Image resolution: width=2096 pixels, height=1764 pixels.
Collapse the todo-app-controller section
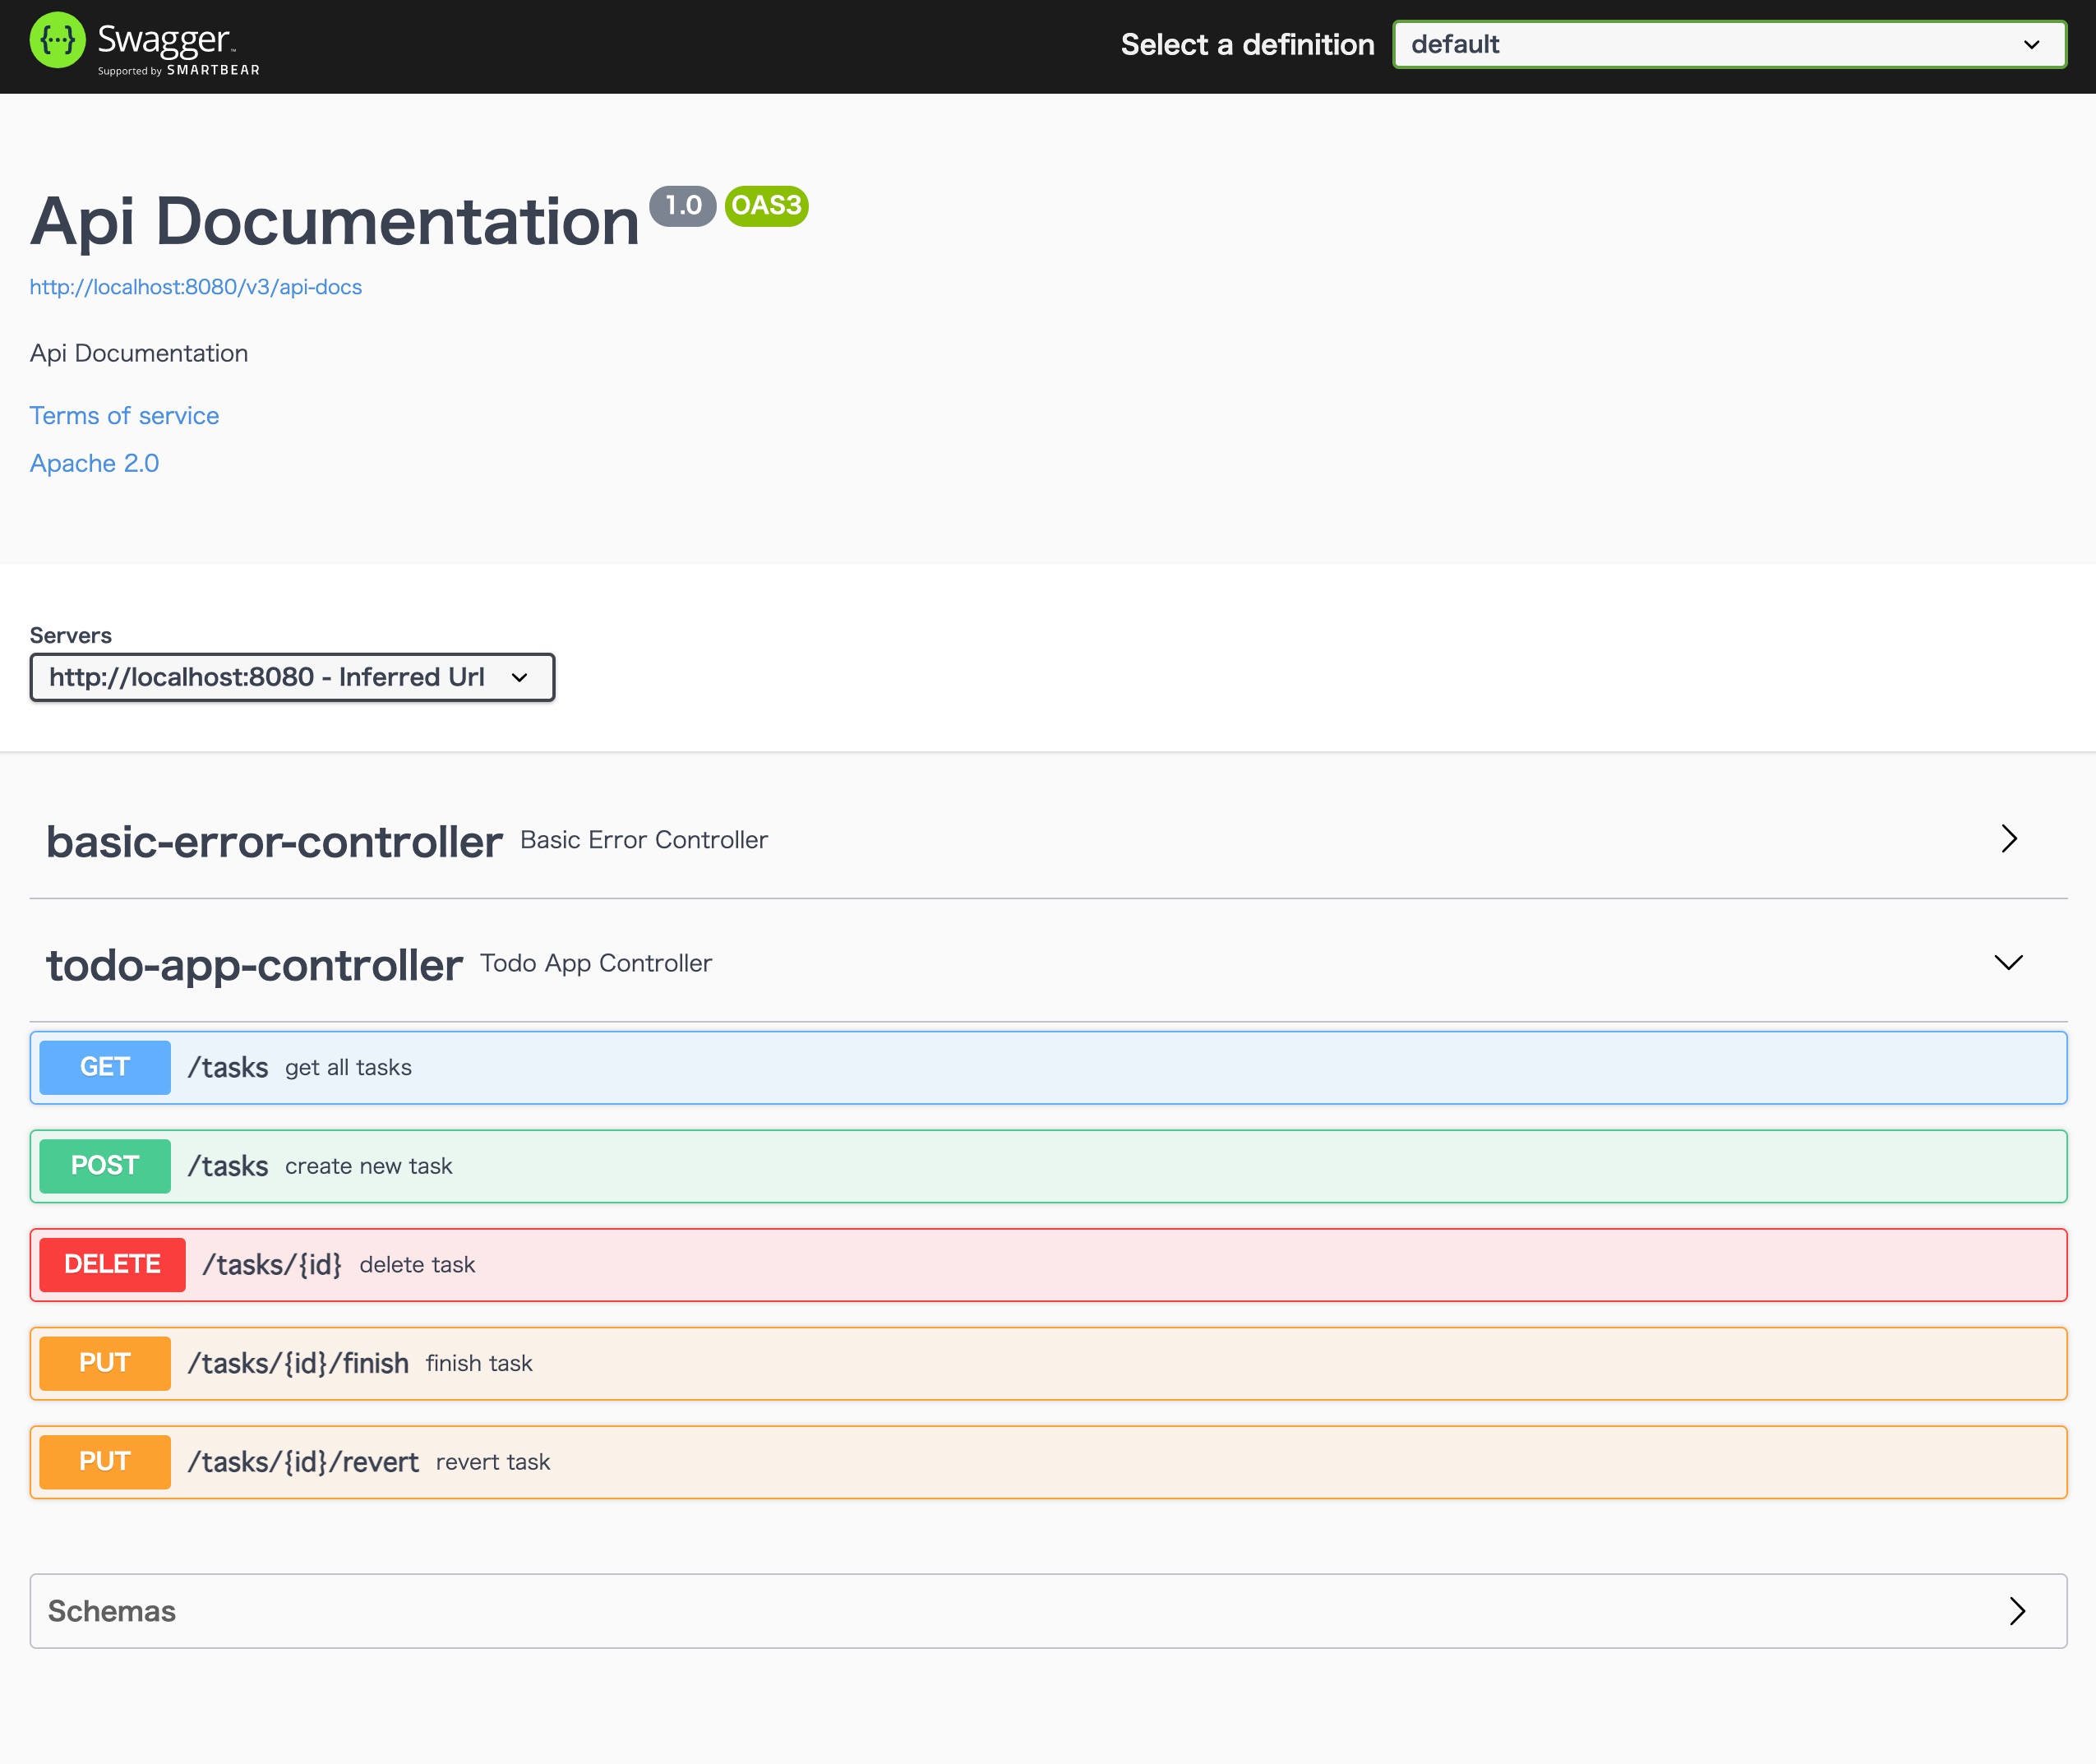click(x=1048, y=963)
